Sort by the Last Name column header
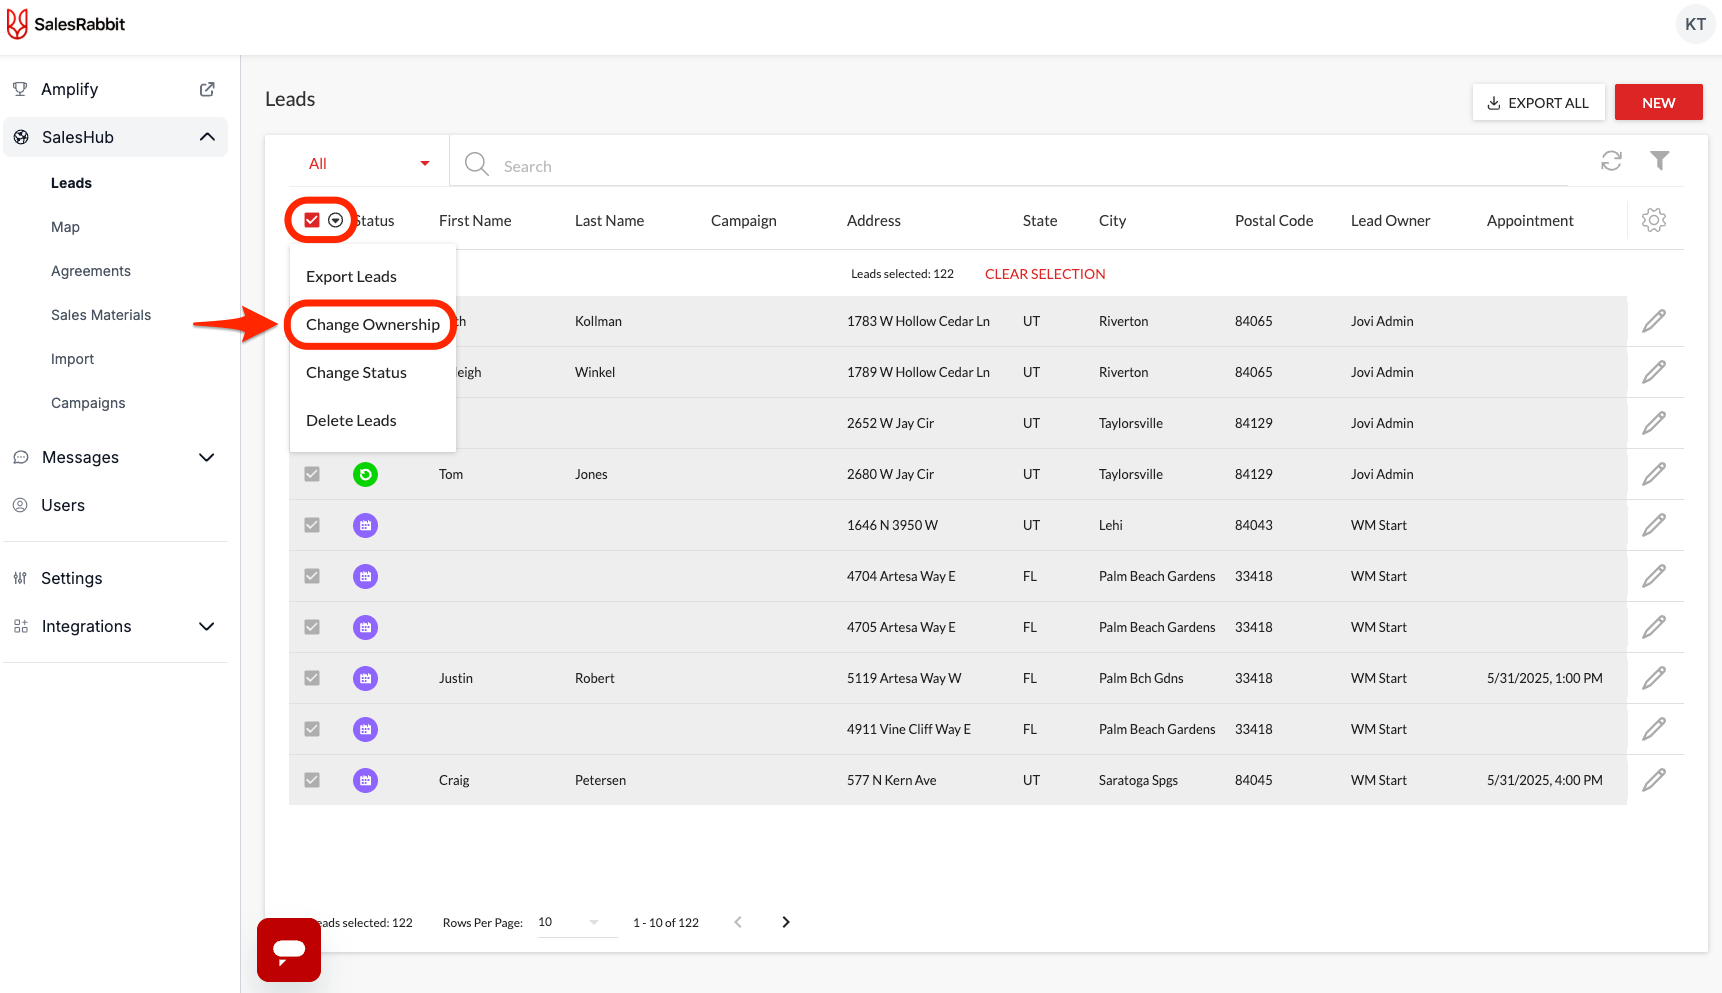Image resolution: width=1722 pixels, height=993 pixels. (x=609, y=220)
